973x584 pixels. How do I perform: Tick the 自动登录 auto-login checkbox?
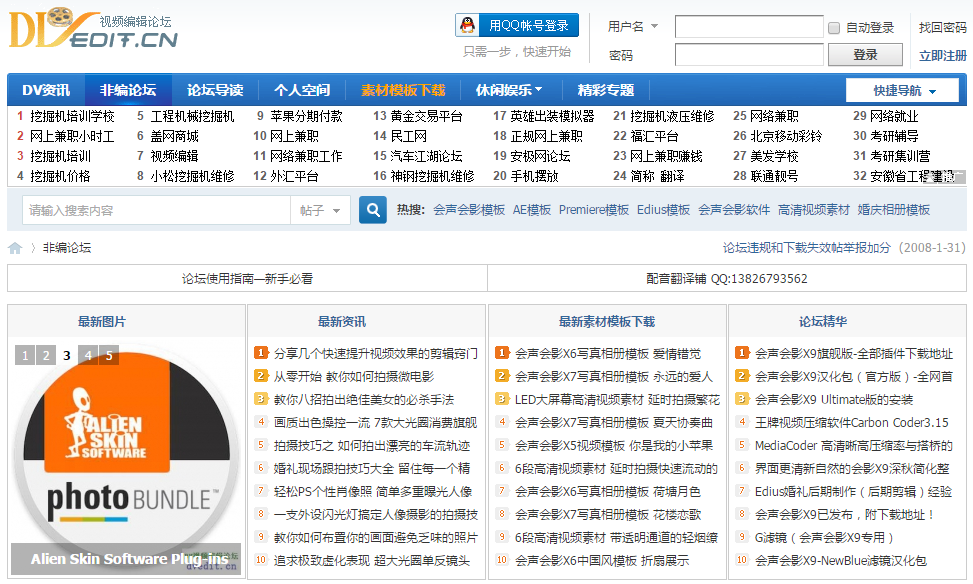tap(834, 28)
